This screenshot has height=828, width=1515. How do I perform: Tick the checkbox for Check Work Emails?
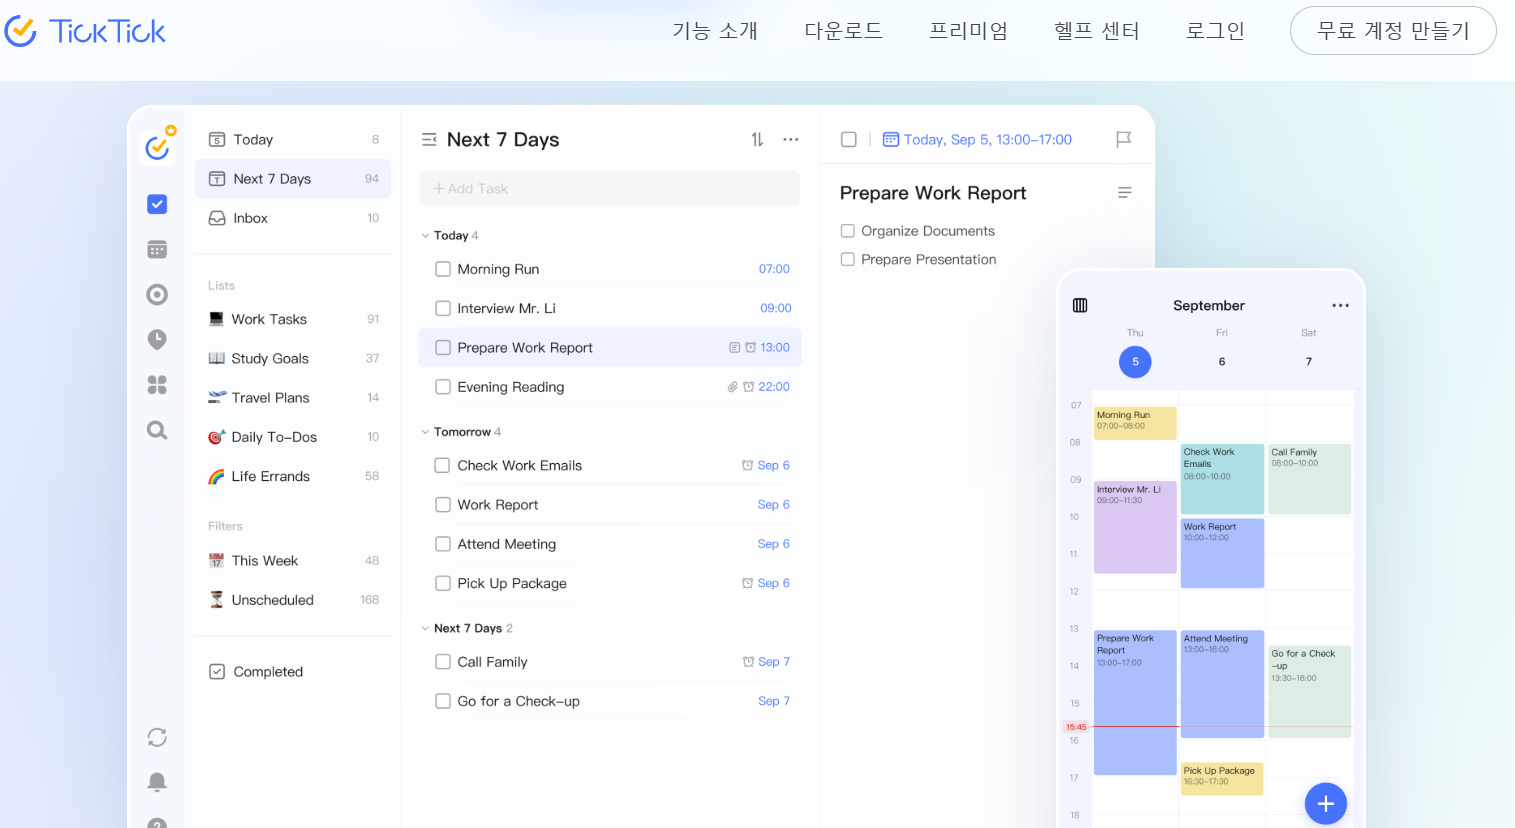[x=443, y=465]
